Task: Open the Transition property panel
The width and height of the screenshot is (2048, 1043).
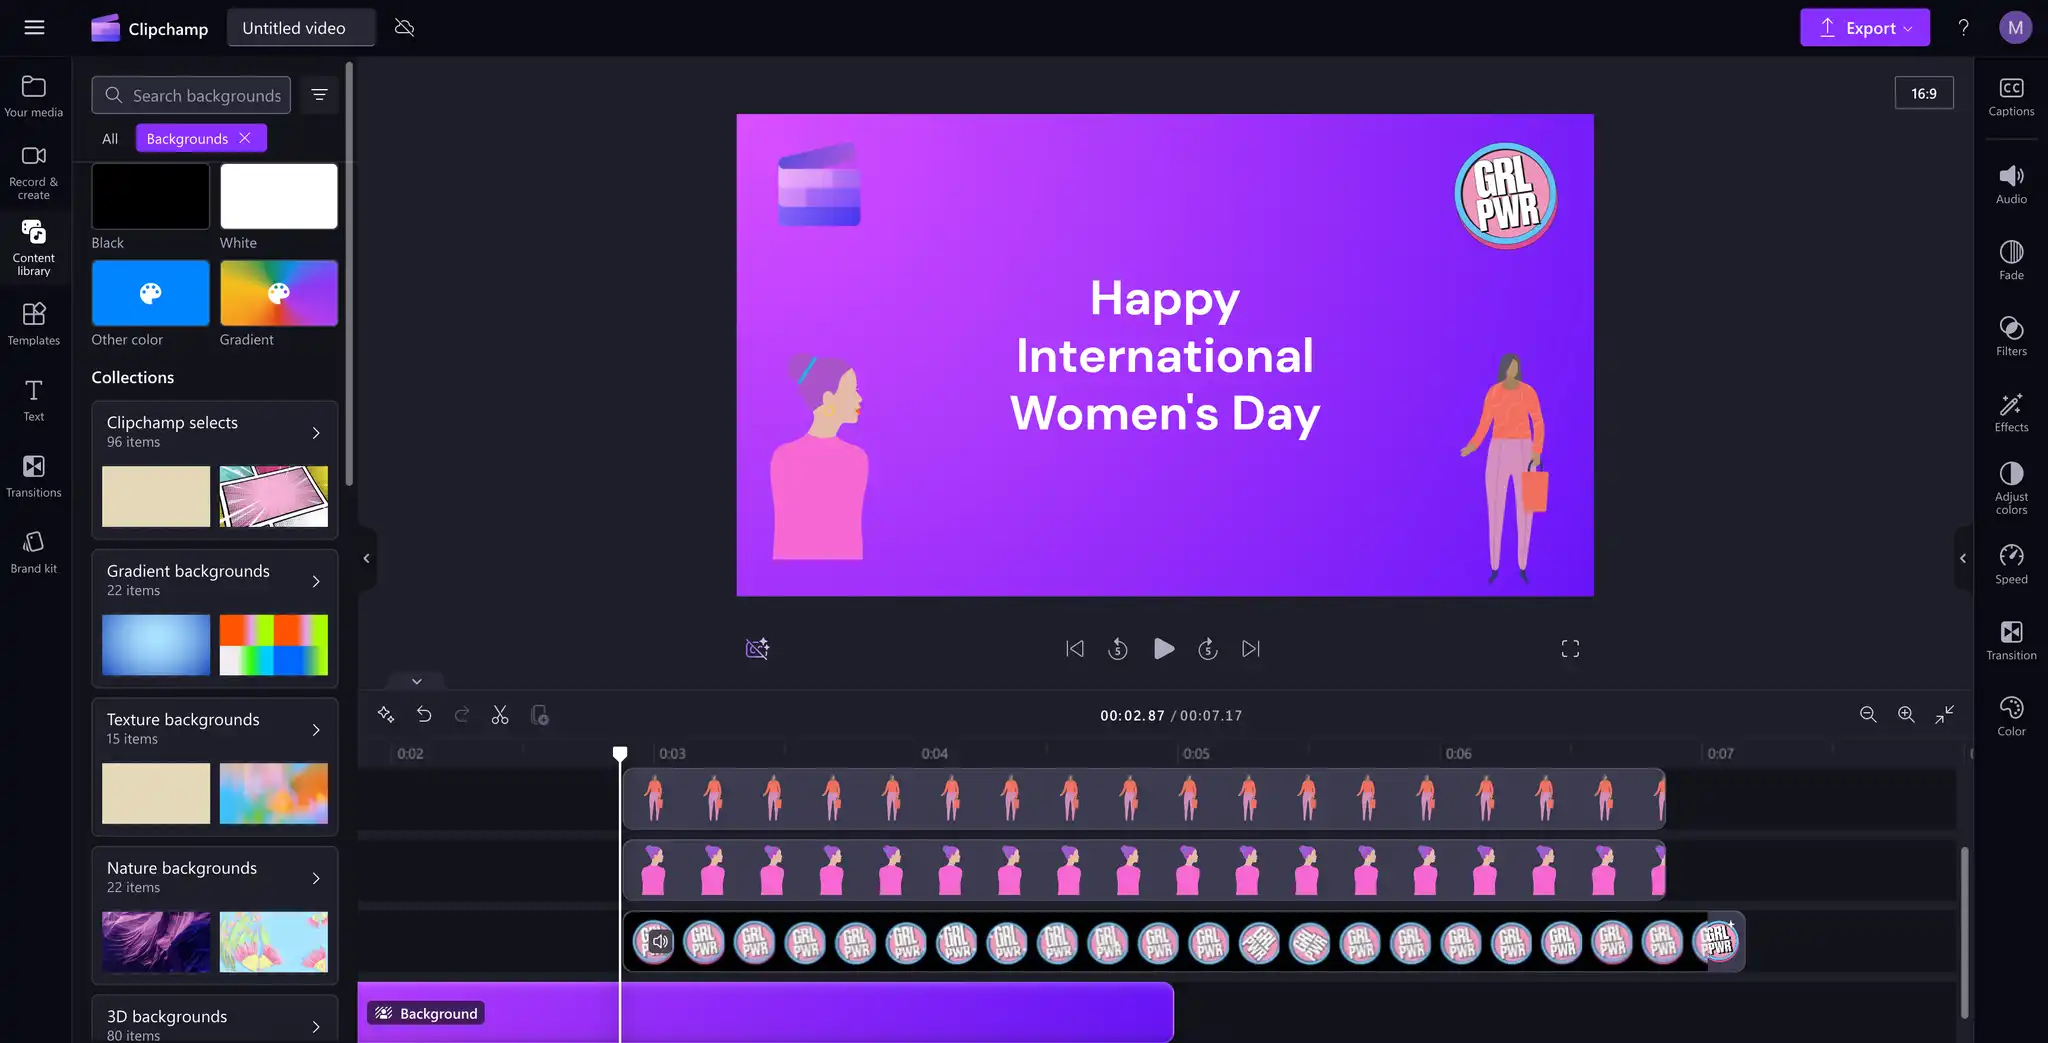Action: 2011,641
